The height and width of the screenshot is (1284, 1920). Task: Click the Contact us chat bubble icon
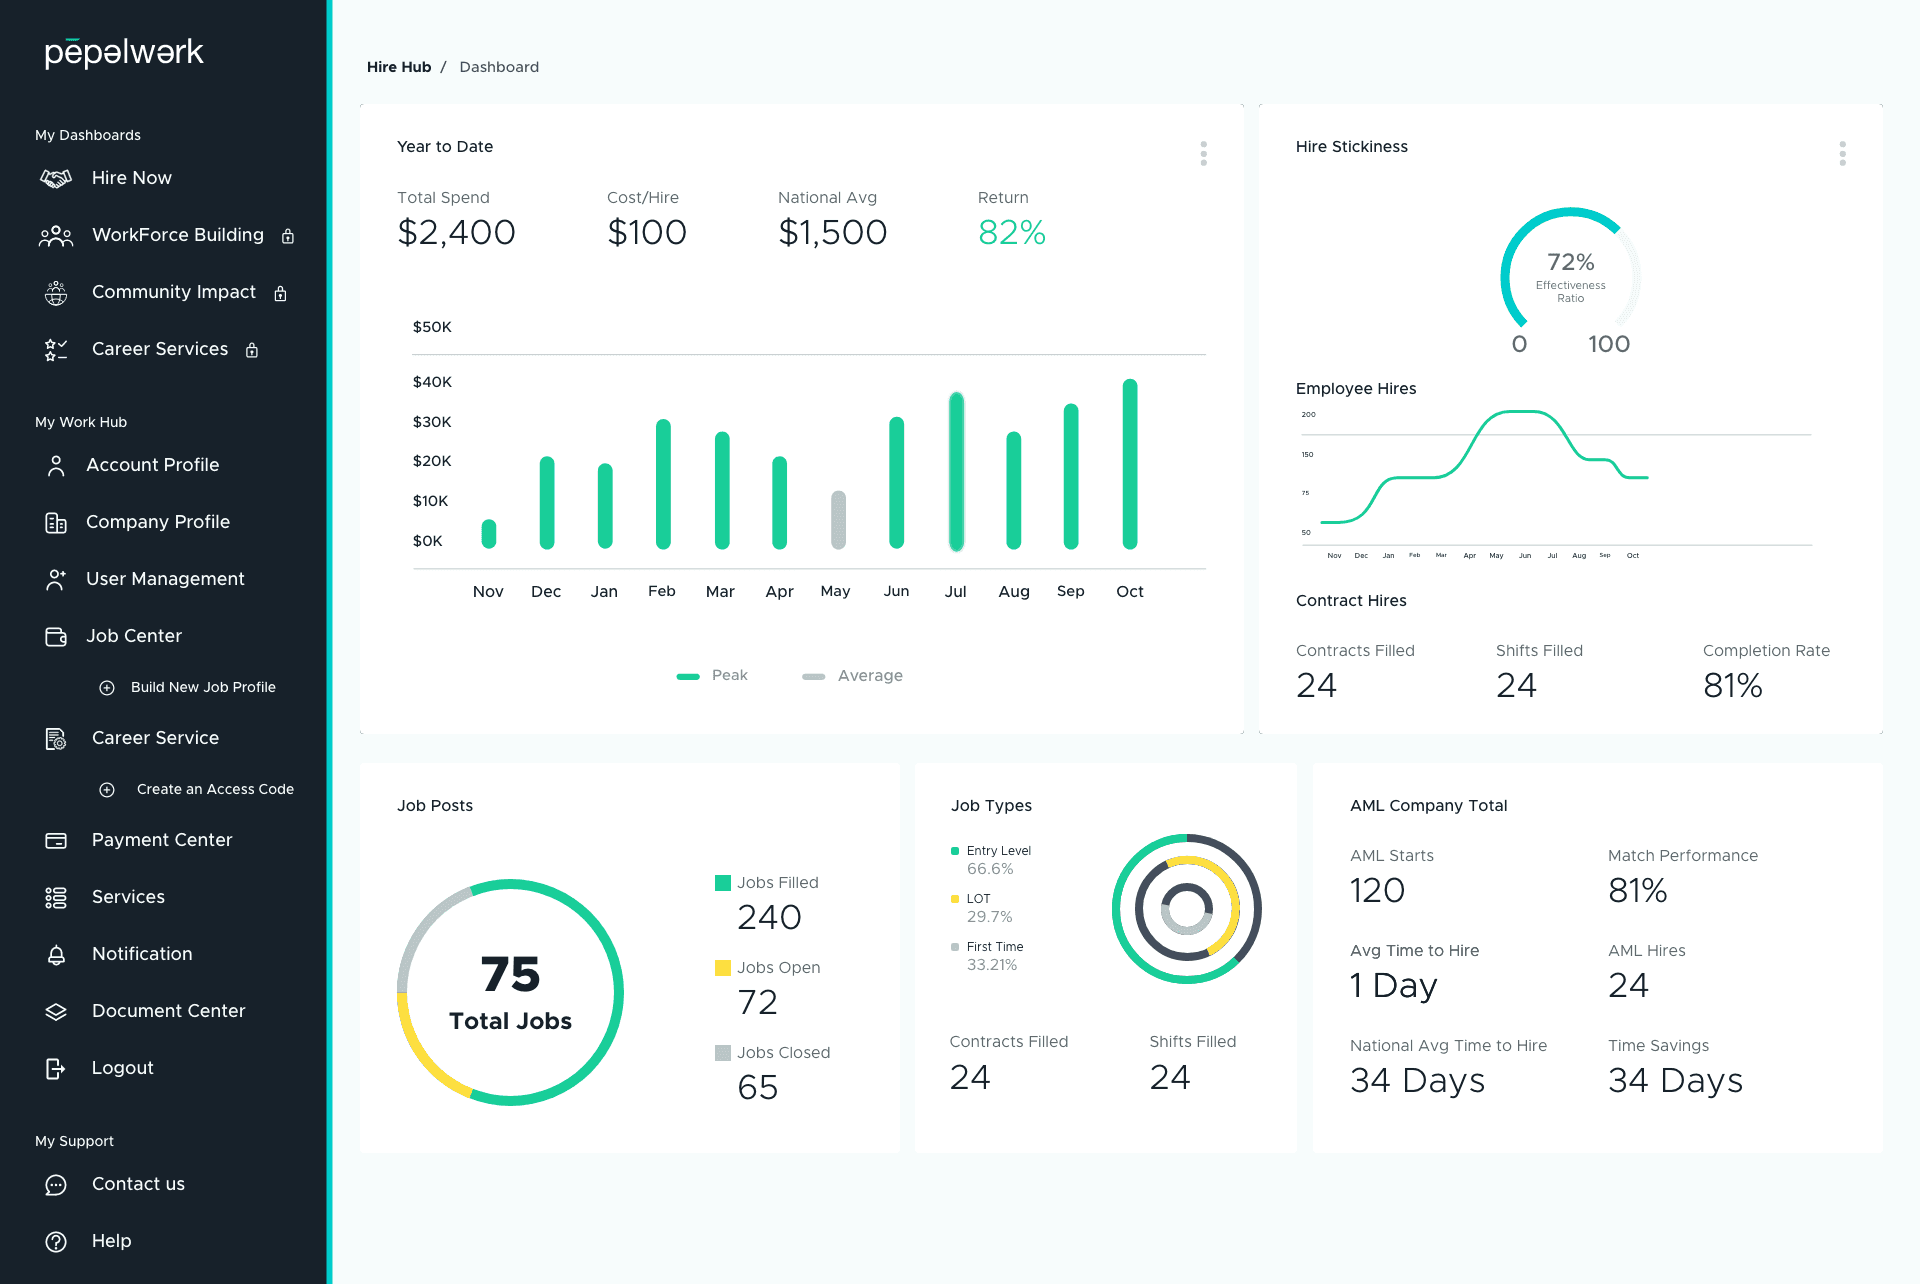(56, 1185)
